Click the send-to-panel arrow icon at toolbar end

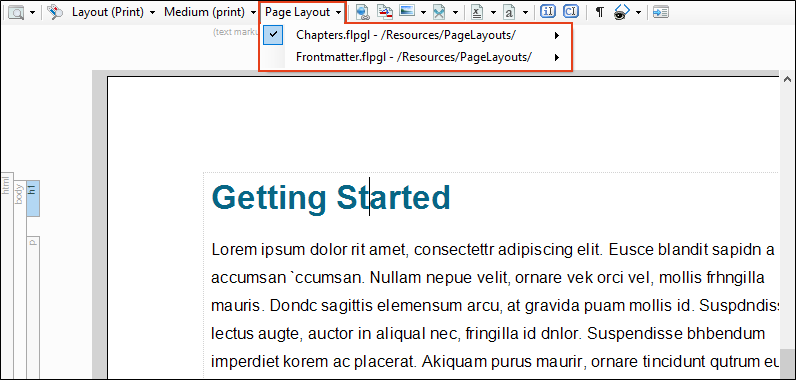tap(660, 12)
